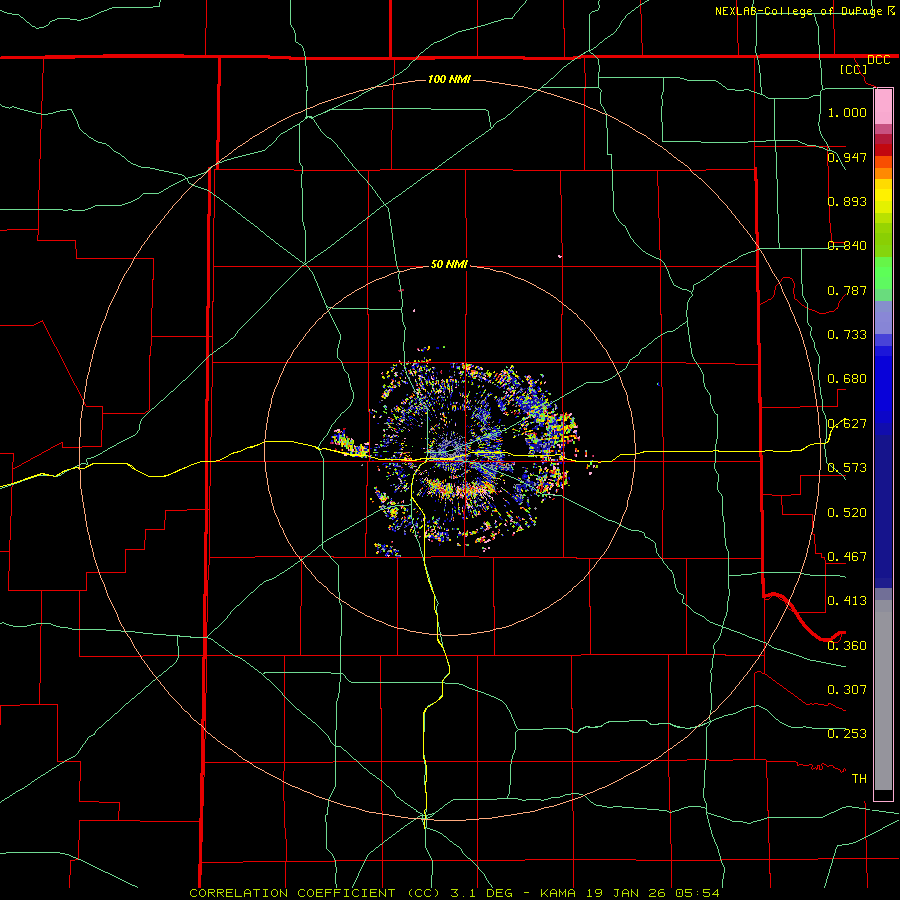The height and width of the screenshot is (900, 900).
Task: Pick the red segment of the color bar
Action: [883, 149]
